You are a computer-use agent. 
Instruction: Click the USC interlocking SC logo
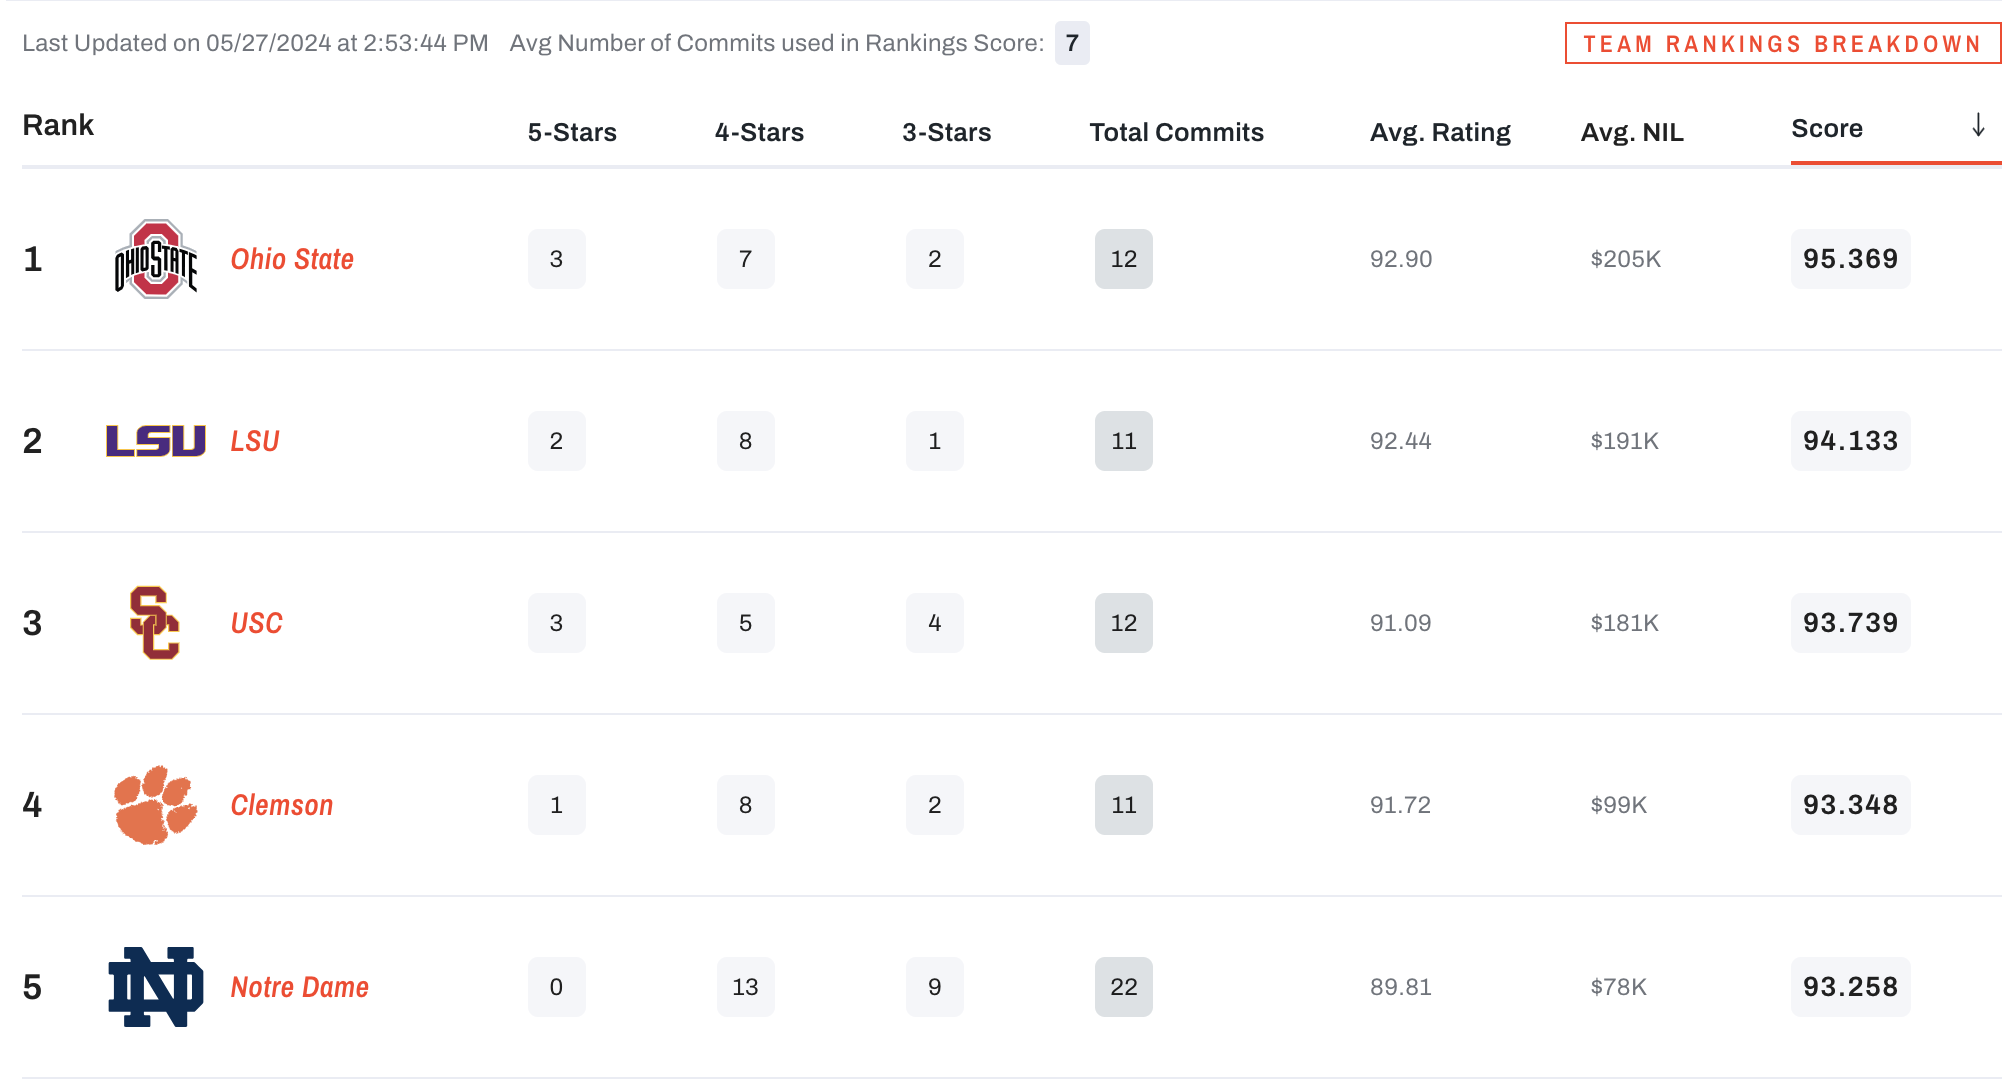[x=155, y=622]
